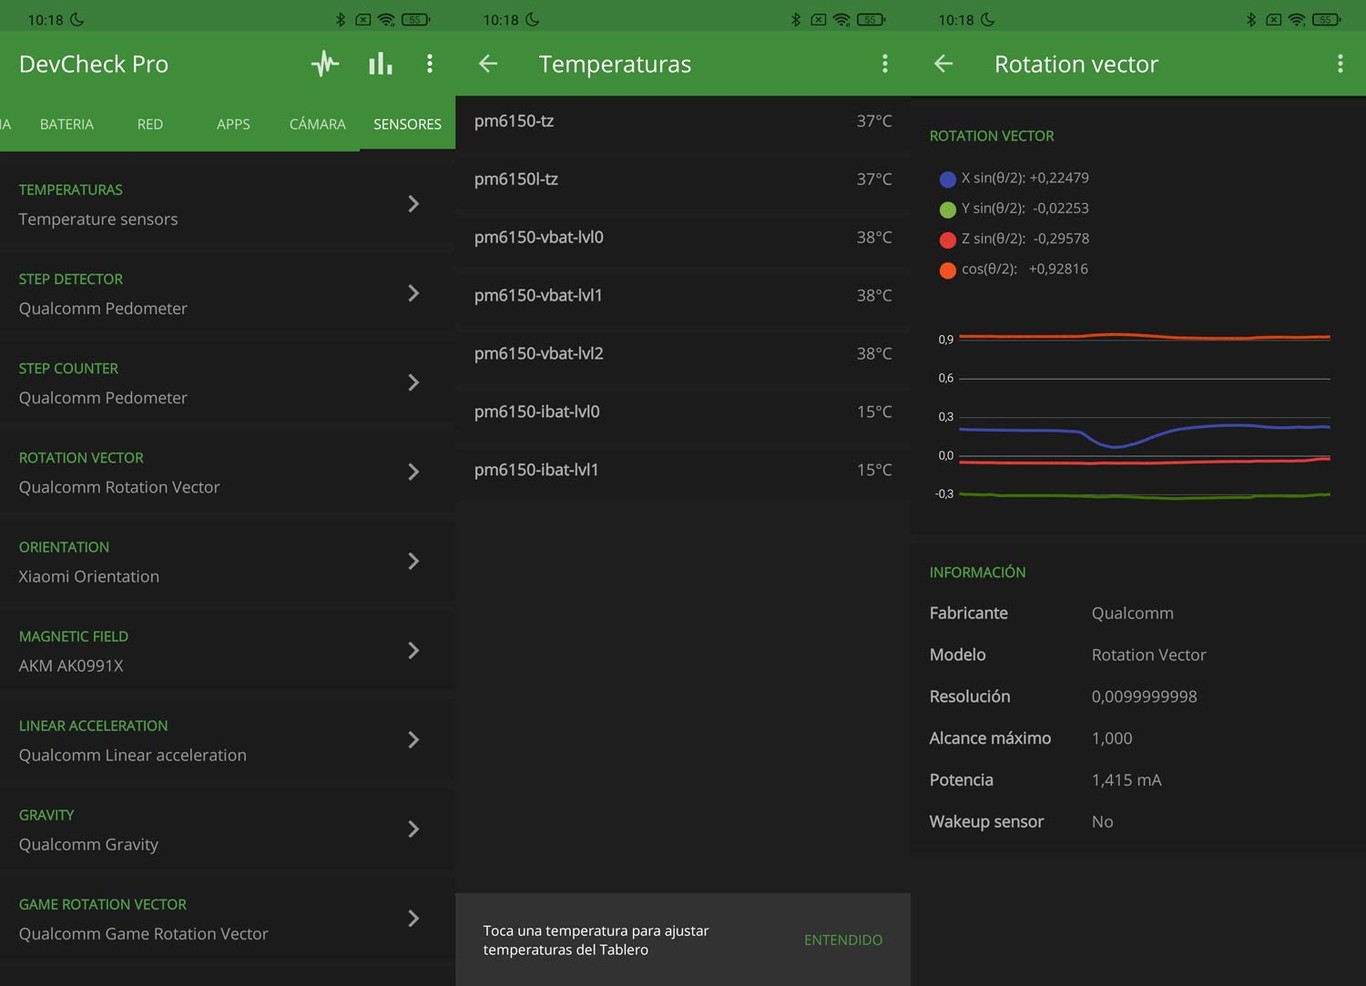Expand Temperaturas sensor row chevron
1366x986 pixels.
tap(413, 204)
